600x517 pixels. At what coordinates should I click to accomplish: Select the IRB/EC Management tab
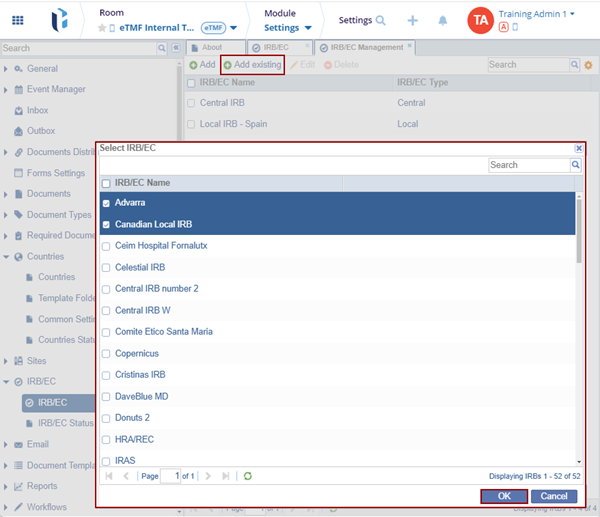[x=367, y=47]
